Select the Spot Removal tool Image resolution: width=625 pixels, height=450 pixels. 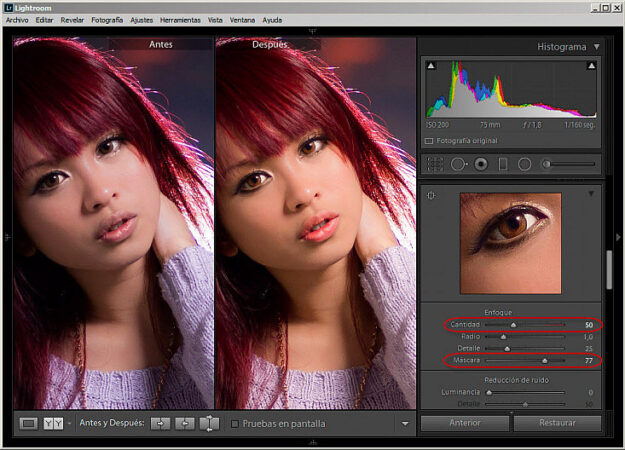tap(459, 163)
